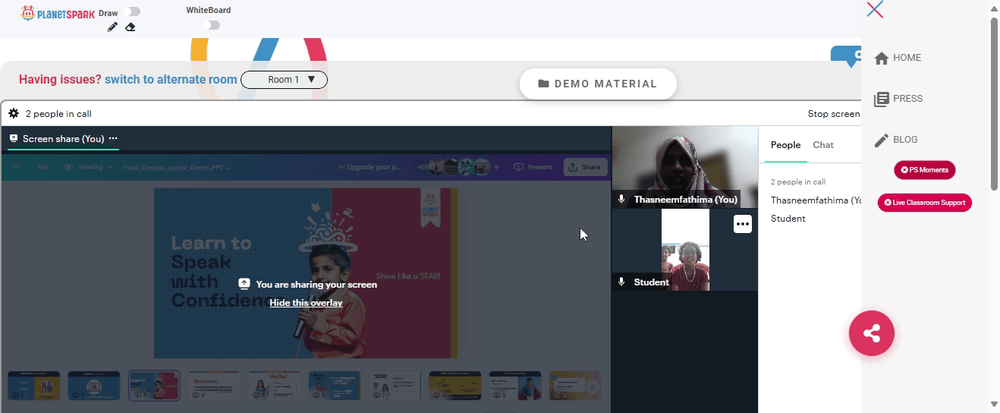Select the Screen share (You) tab
Viewport: 1000px width, 413px height.
pos(62,138)
